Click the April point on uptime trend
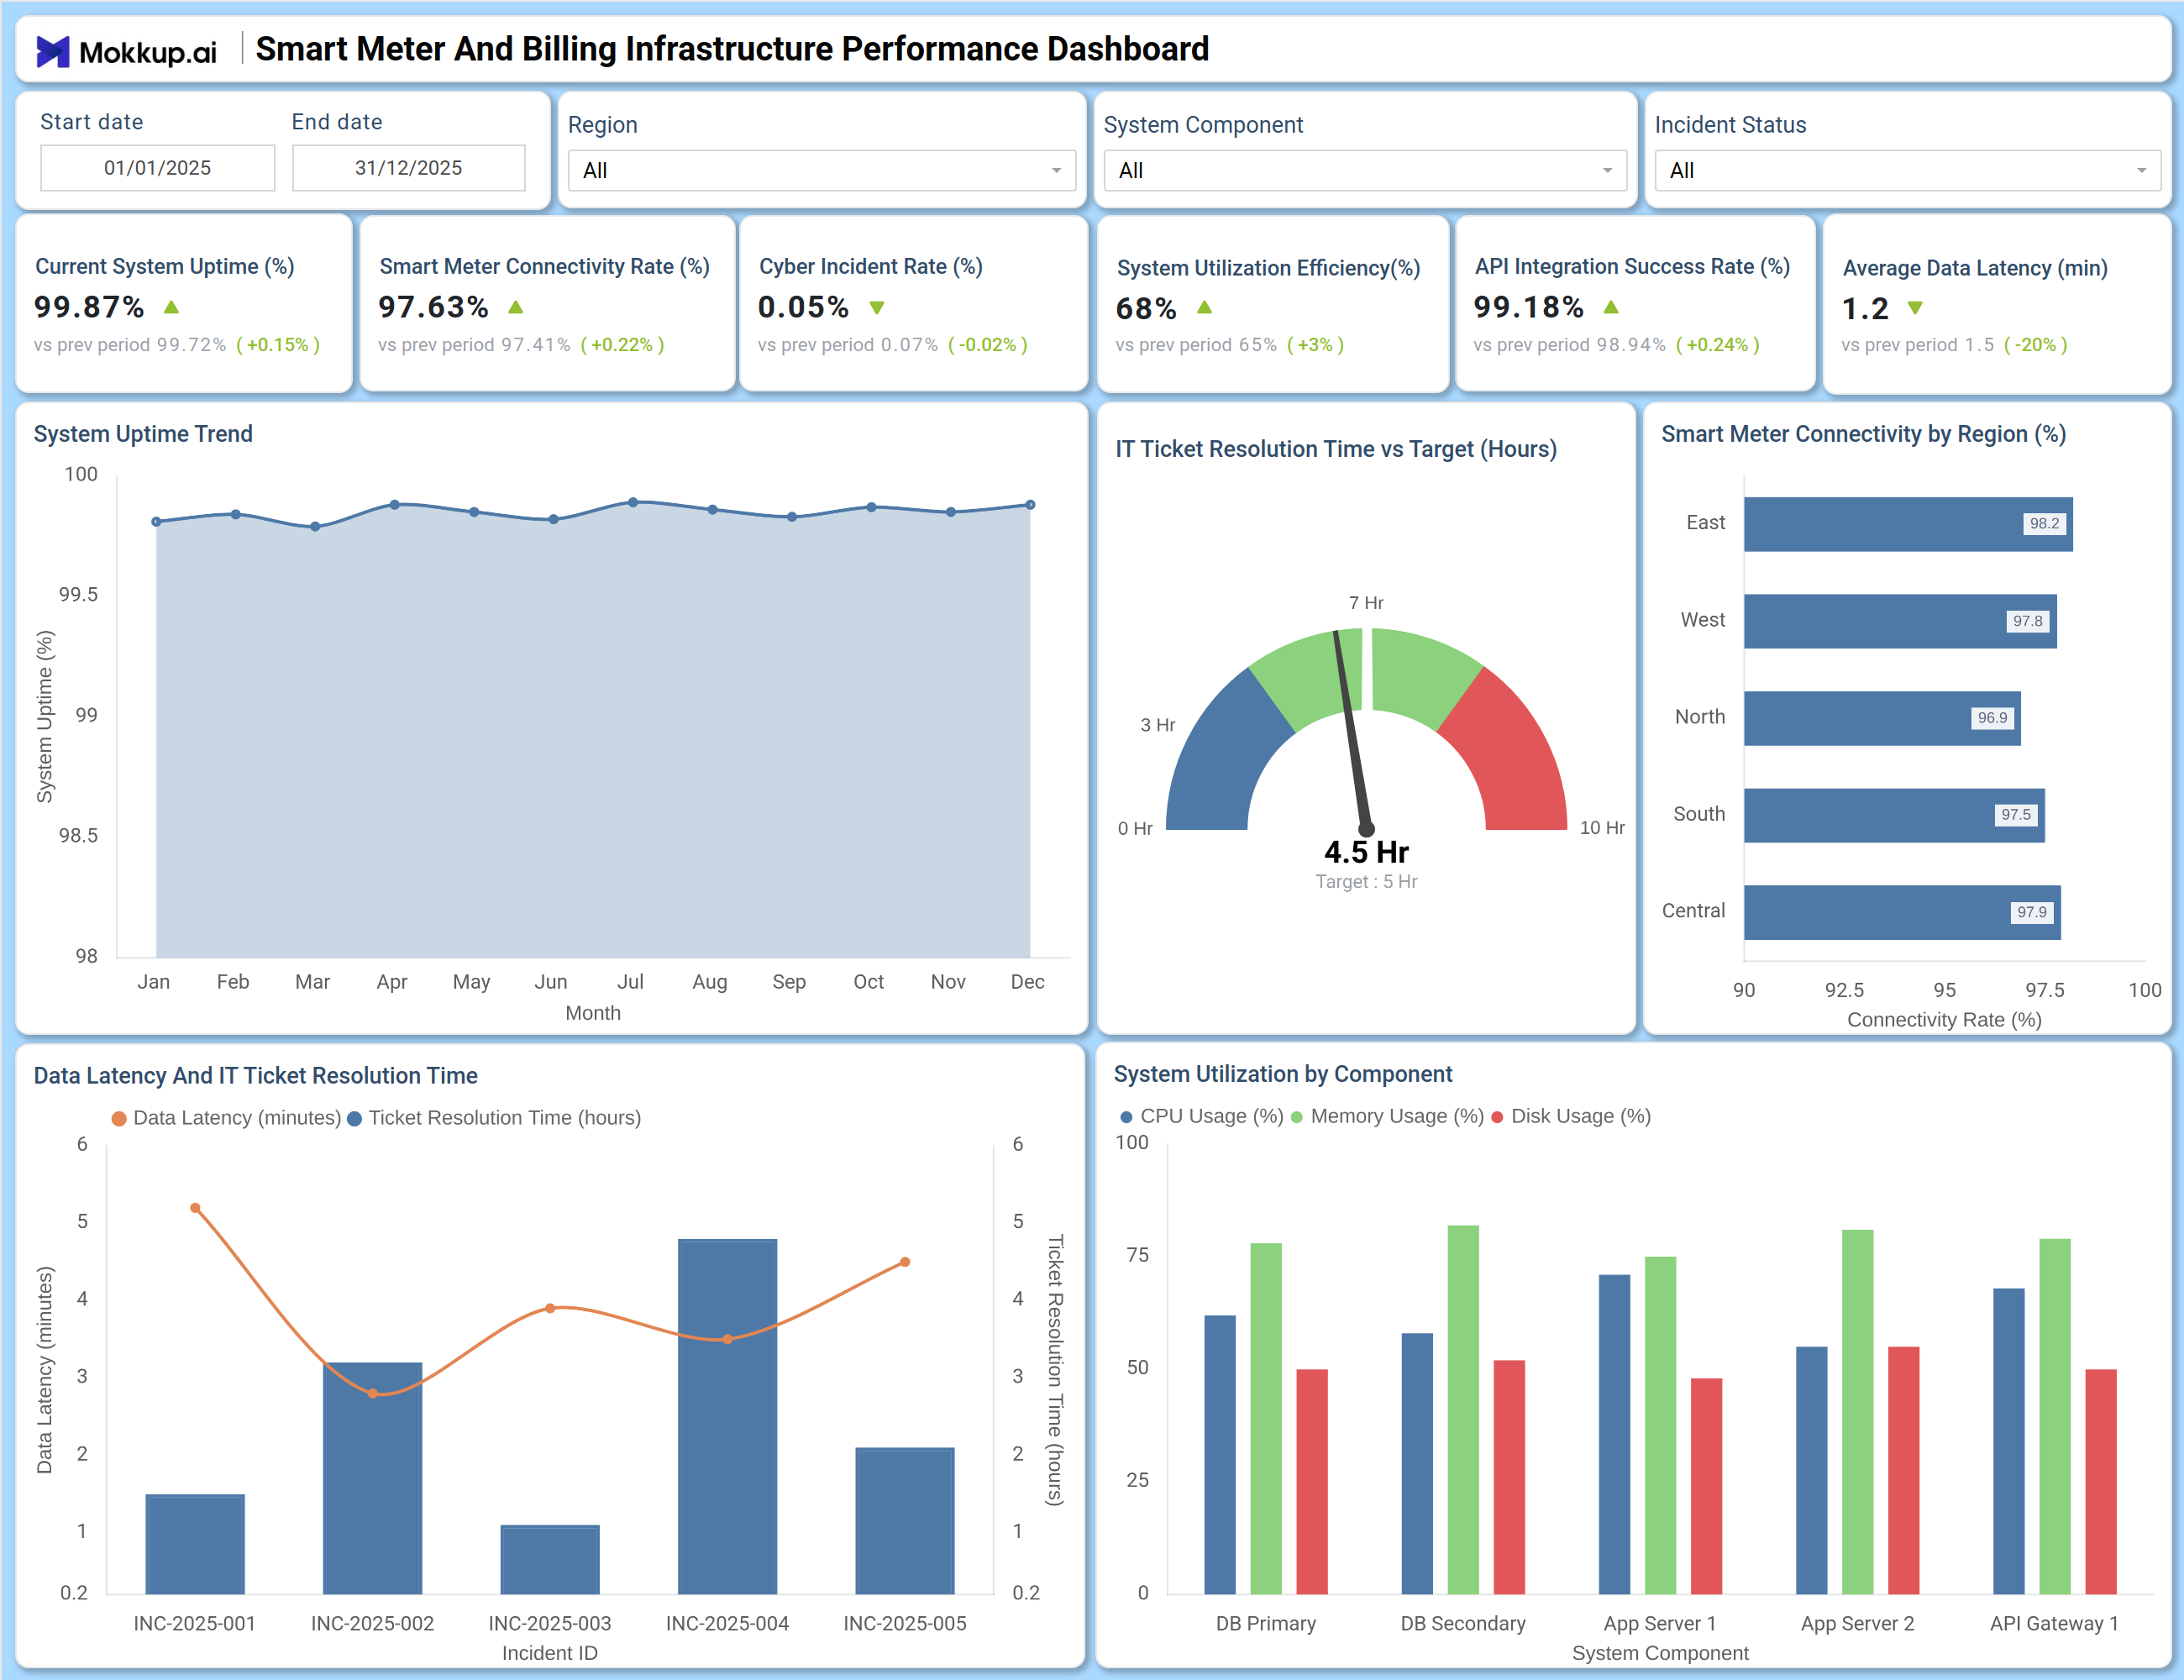The width and height of the screenshot is (2184, 1680). tap(395, 505)
